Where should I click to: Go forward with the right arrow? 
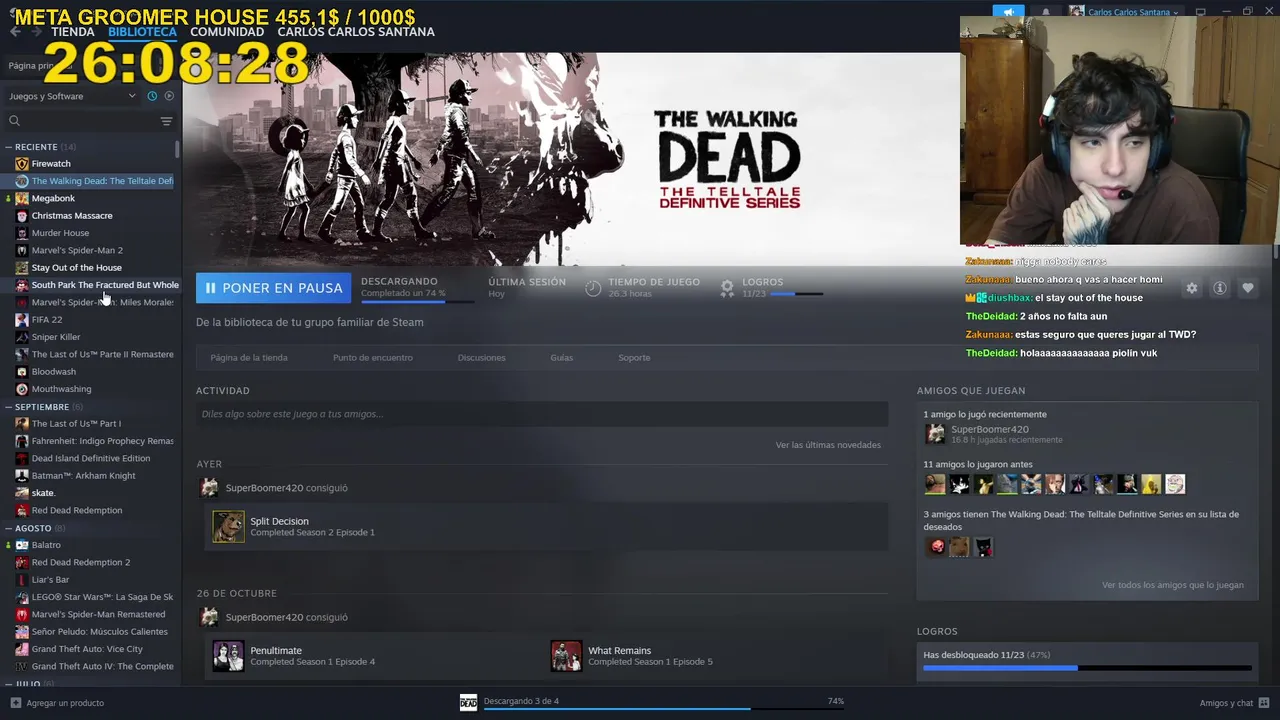(x=36, y=32)
